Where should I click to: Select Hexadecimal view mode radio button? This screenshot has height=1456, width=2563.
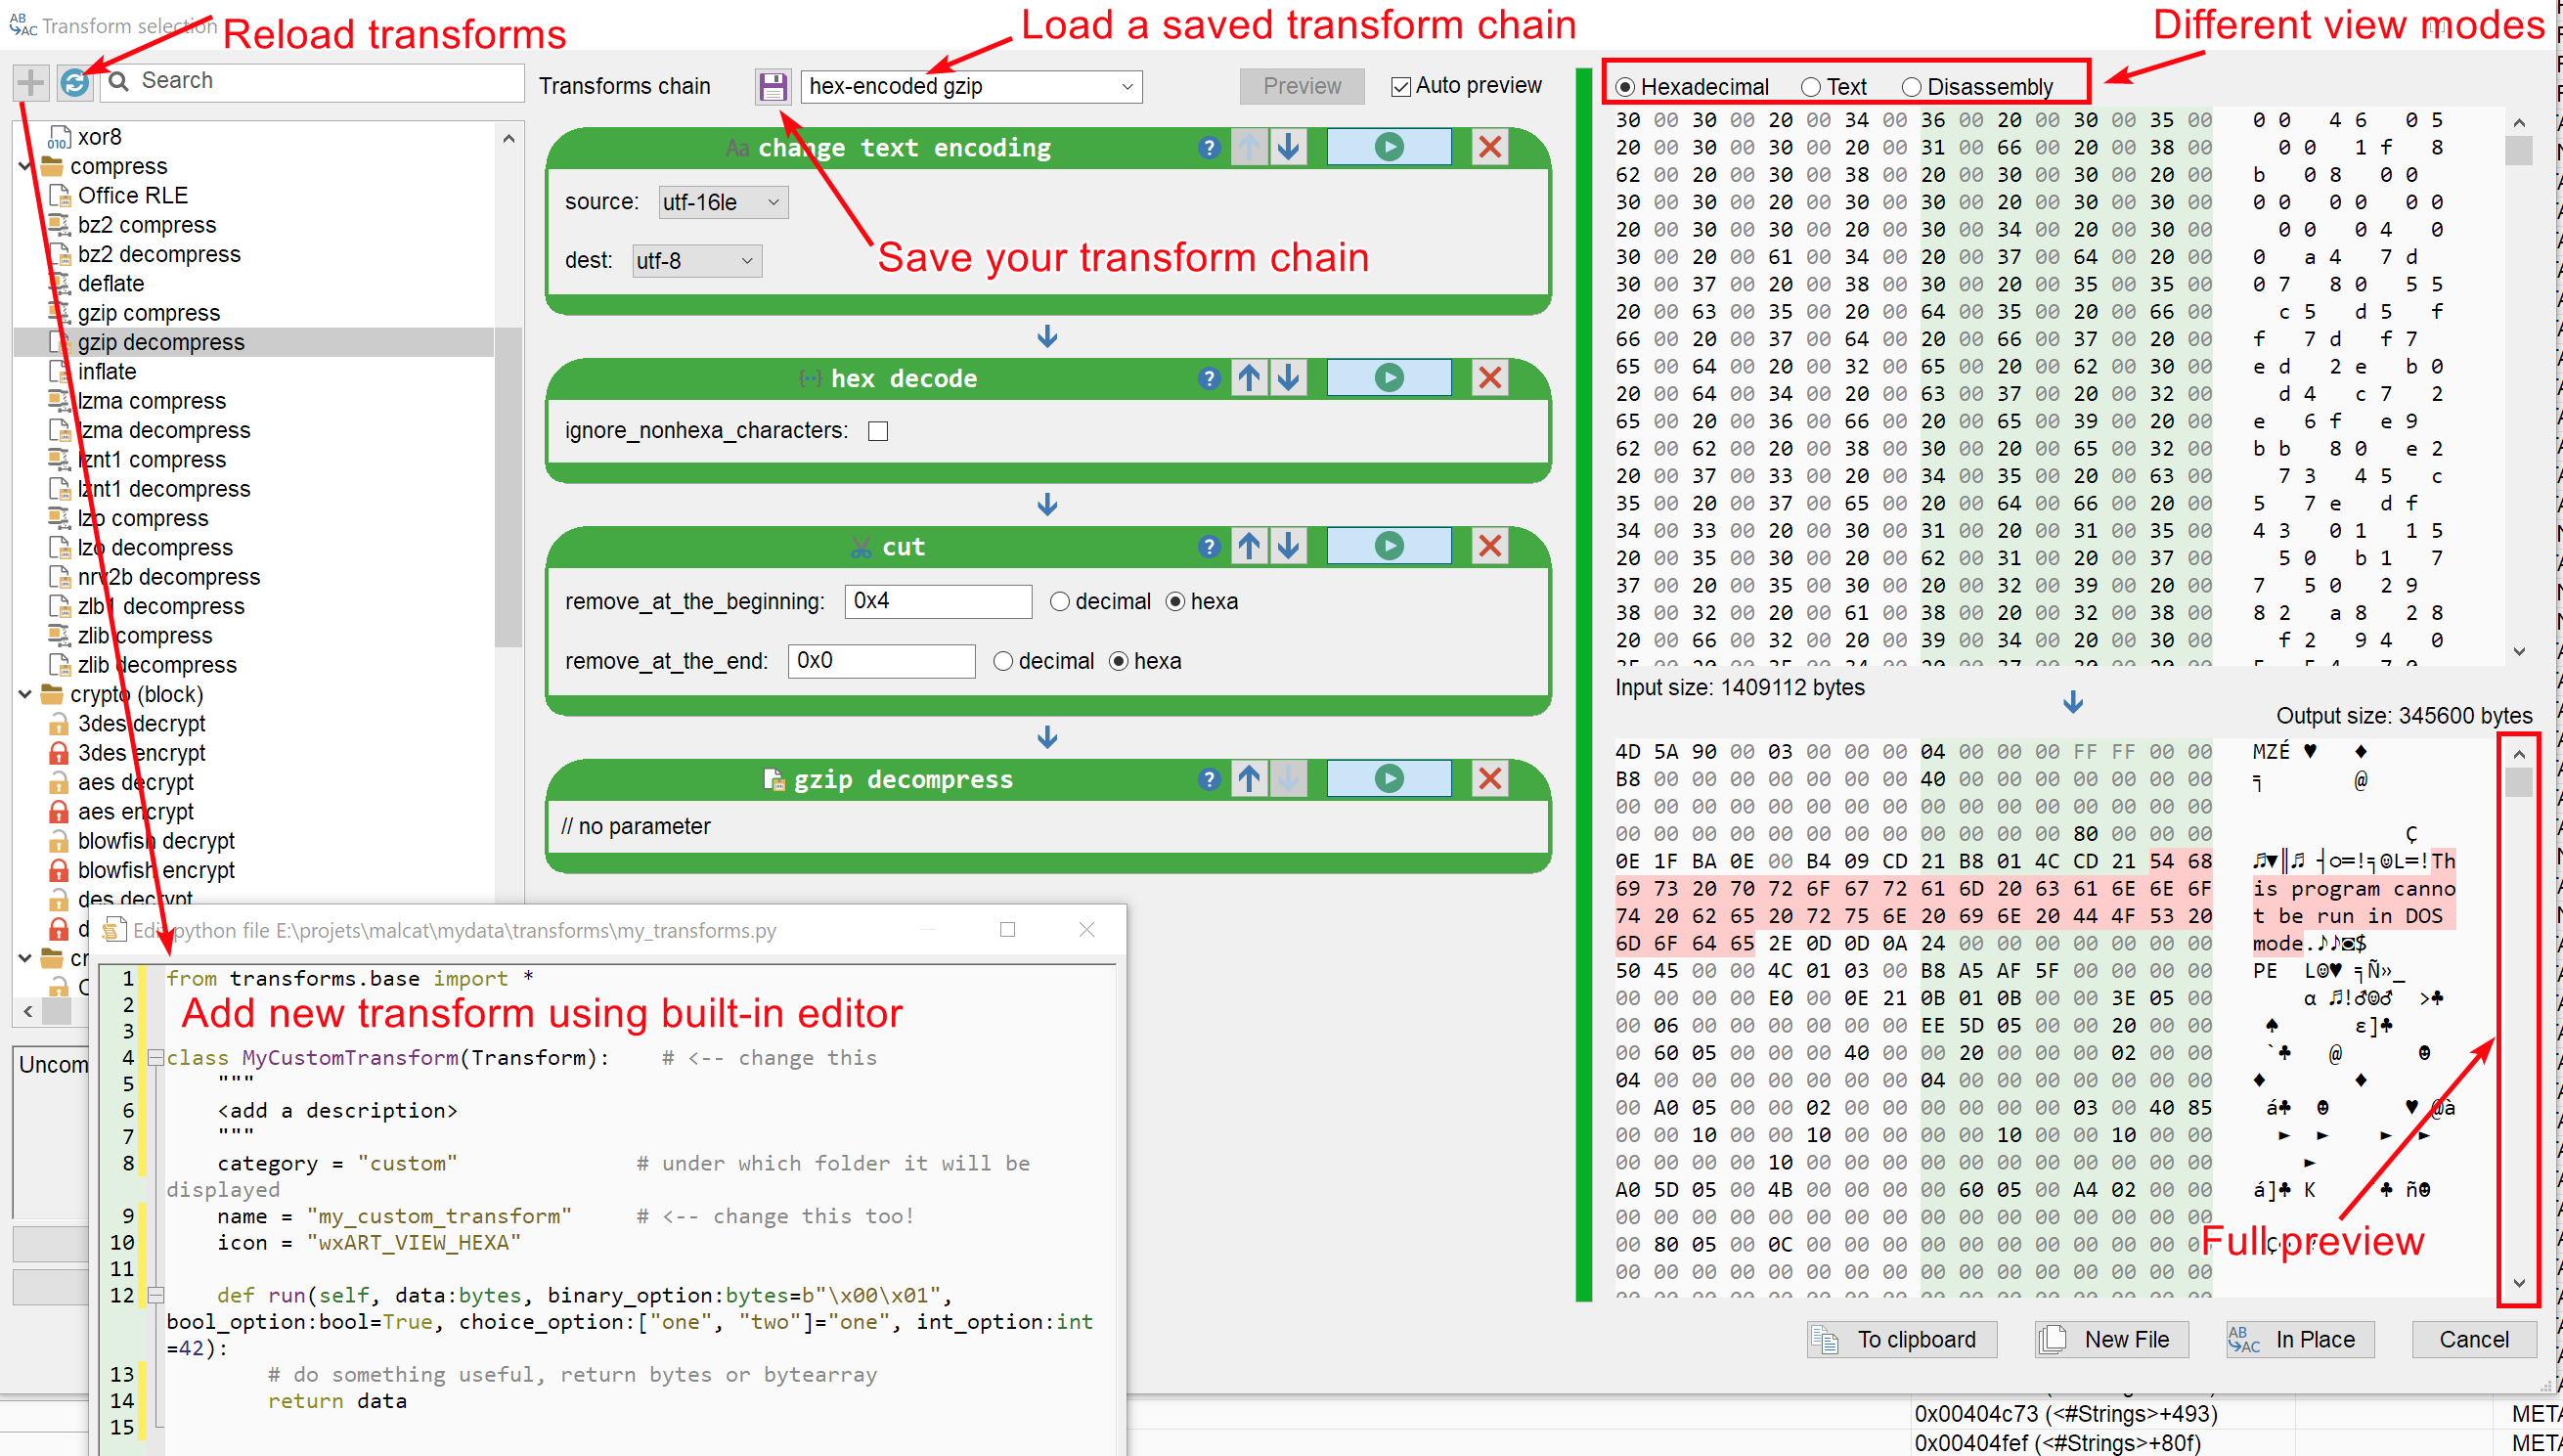pyautogui.click(x=1621, y=86)
